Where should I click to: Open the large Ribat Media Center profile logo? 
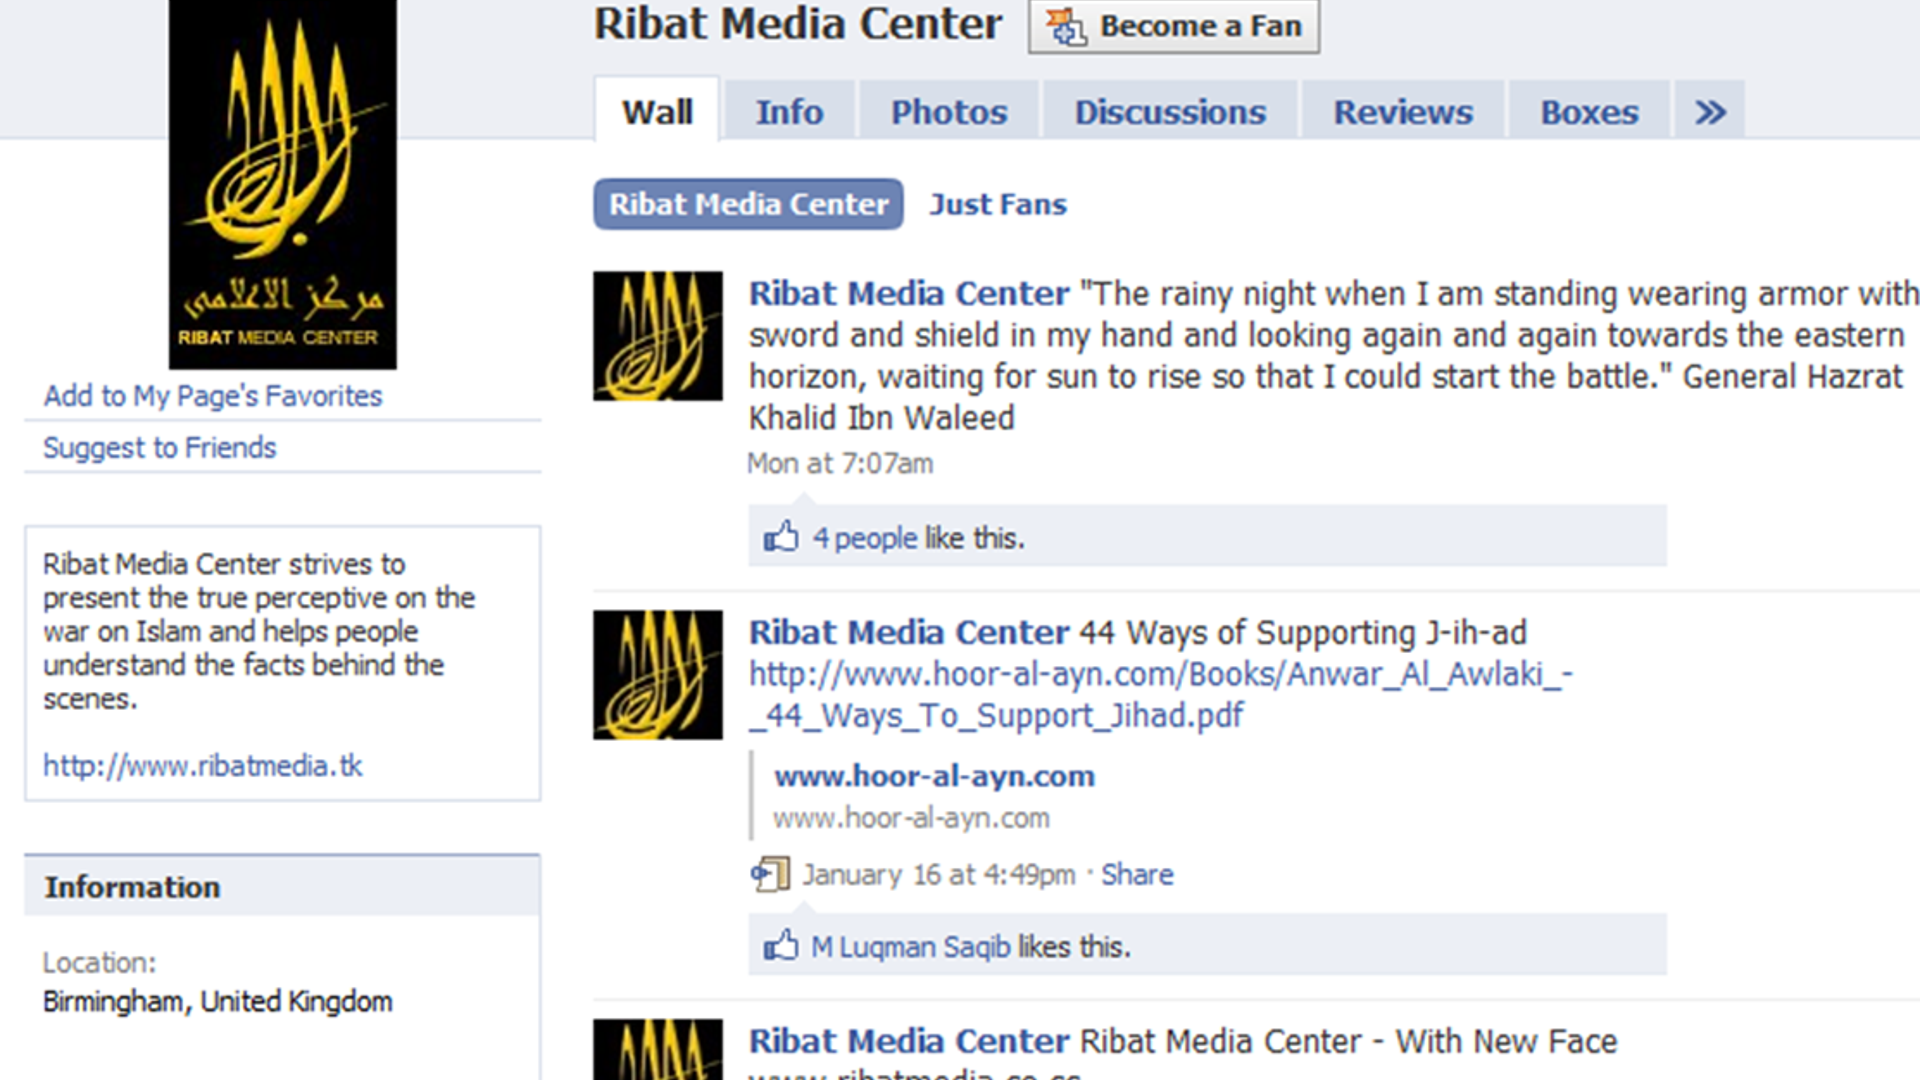coord(283,184)
